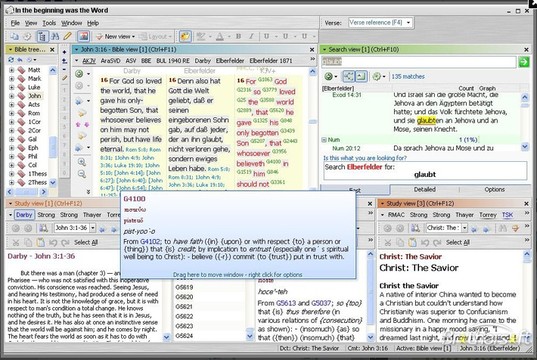
Task: Open the Tools menu
Action: (49, 23)
